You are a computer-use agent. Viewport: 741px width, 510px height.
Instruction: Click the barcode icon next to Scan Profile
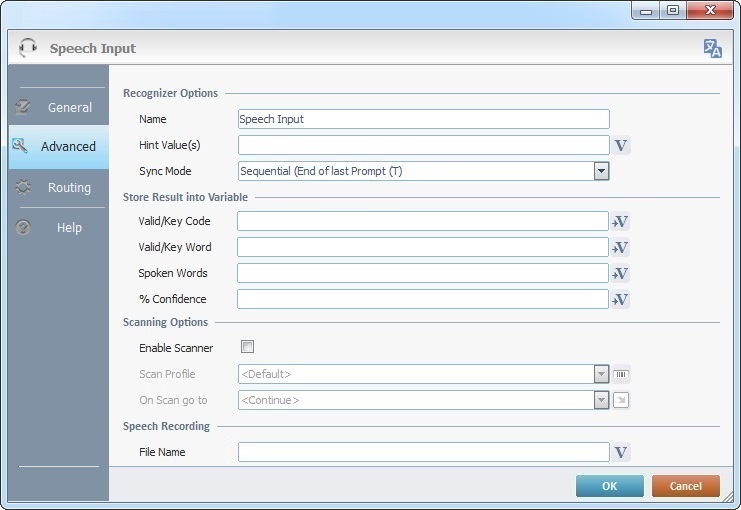coord(621,375)
